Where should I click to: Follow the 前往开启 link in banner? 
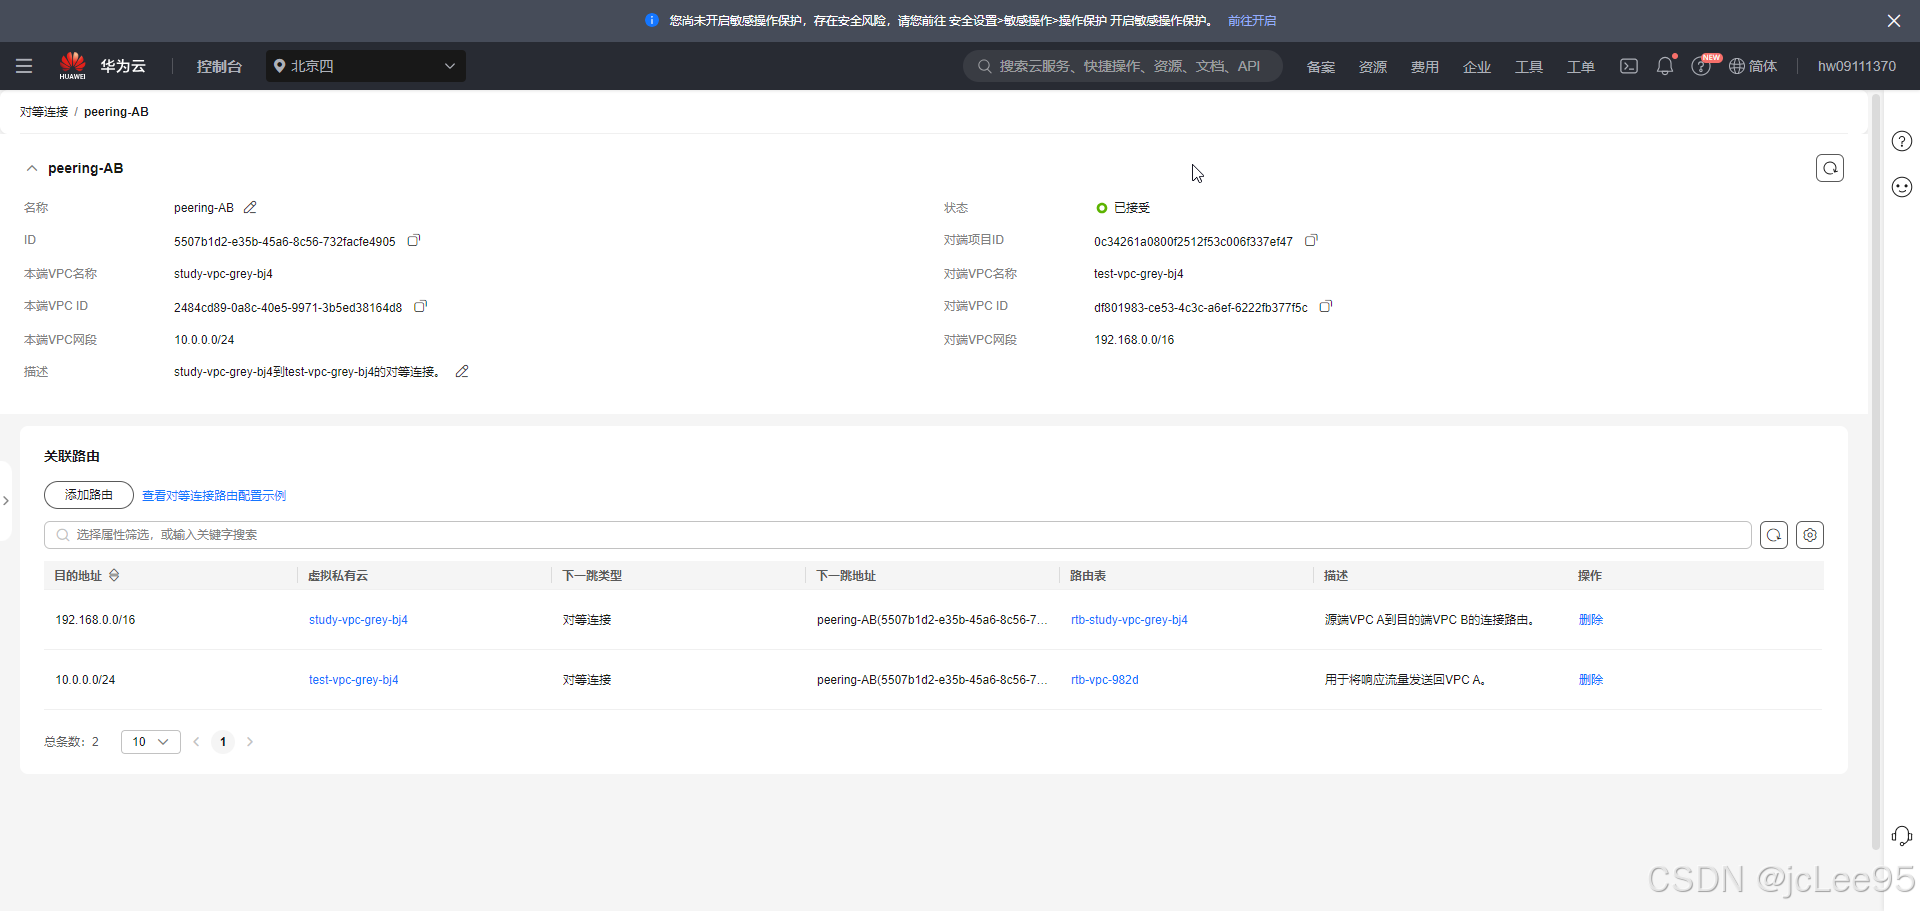[x=1252, y=20]
